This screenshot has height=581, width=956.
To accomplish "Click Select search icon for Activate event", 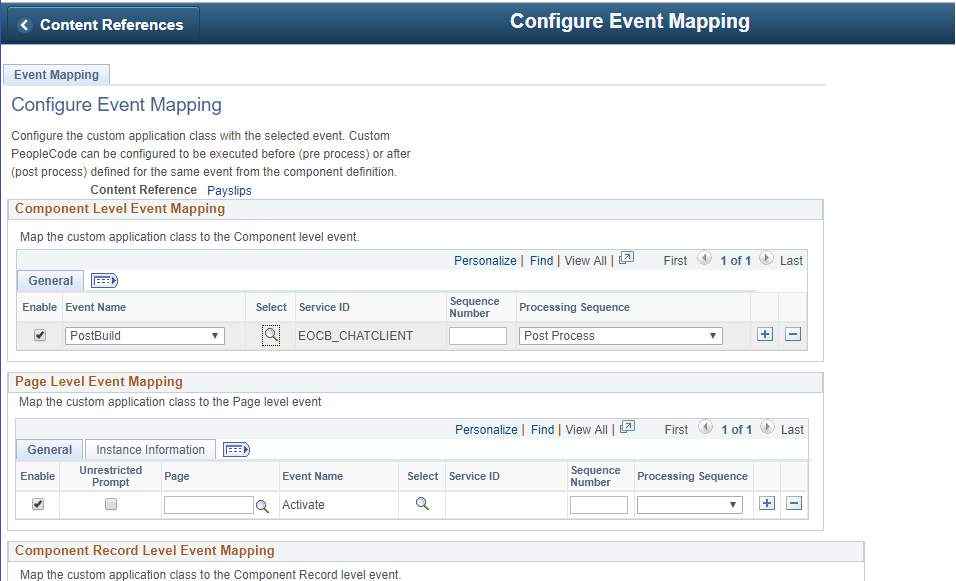I will coord(422,504).
